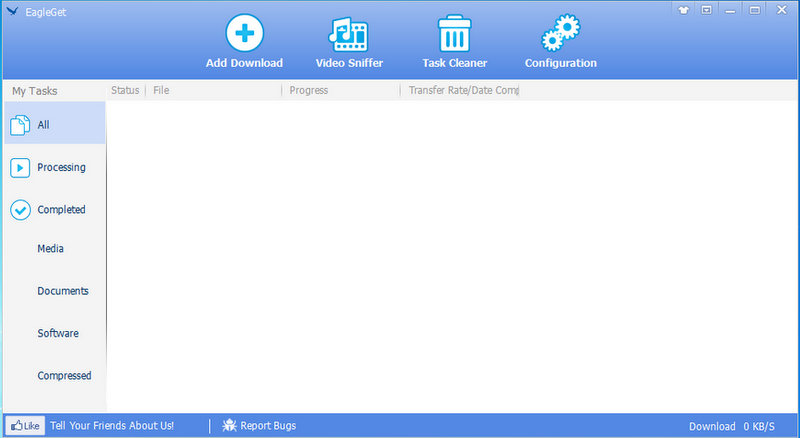This screenshot has height=438, width=800.
Task: Click the EagleGet logo icon
Action: (x=12, y=11)
